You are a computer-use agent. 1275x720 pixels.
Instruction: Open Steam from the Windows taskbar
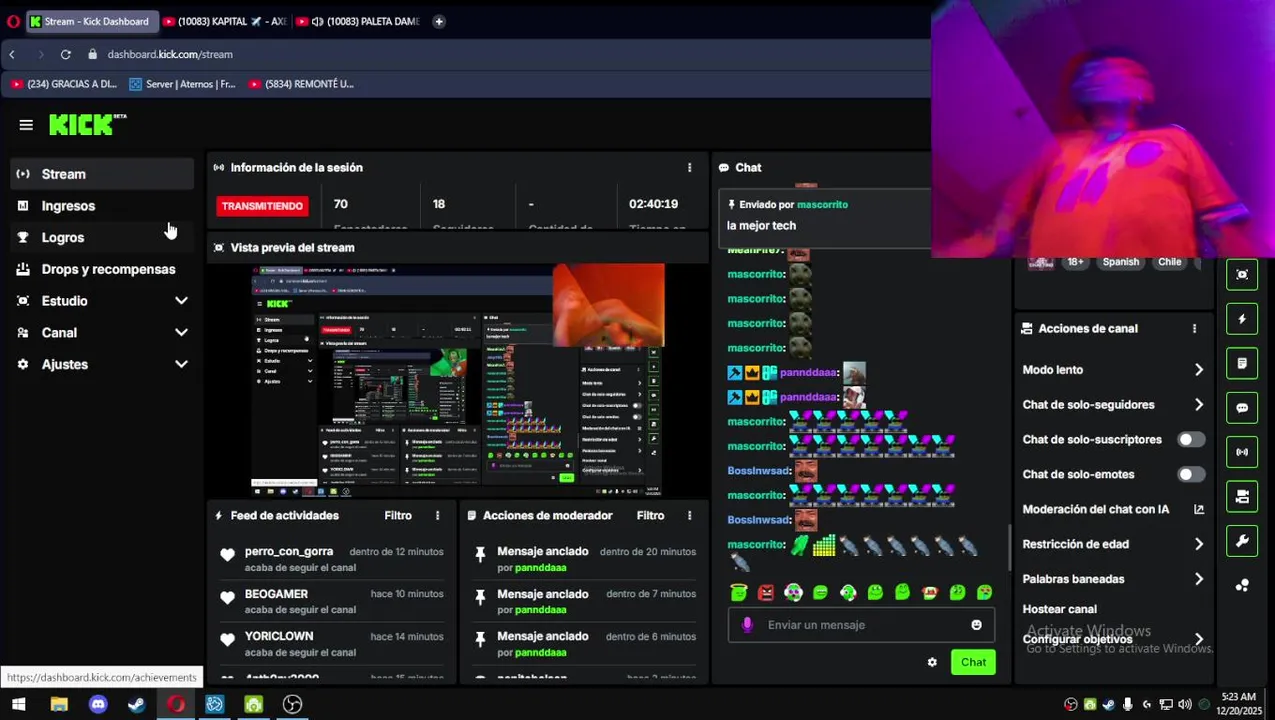[137, 704]
